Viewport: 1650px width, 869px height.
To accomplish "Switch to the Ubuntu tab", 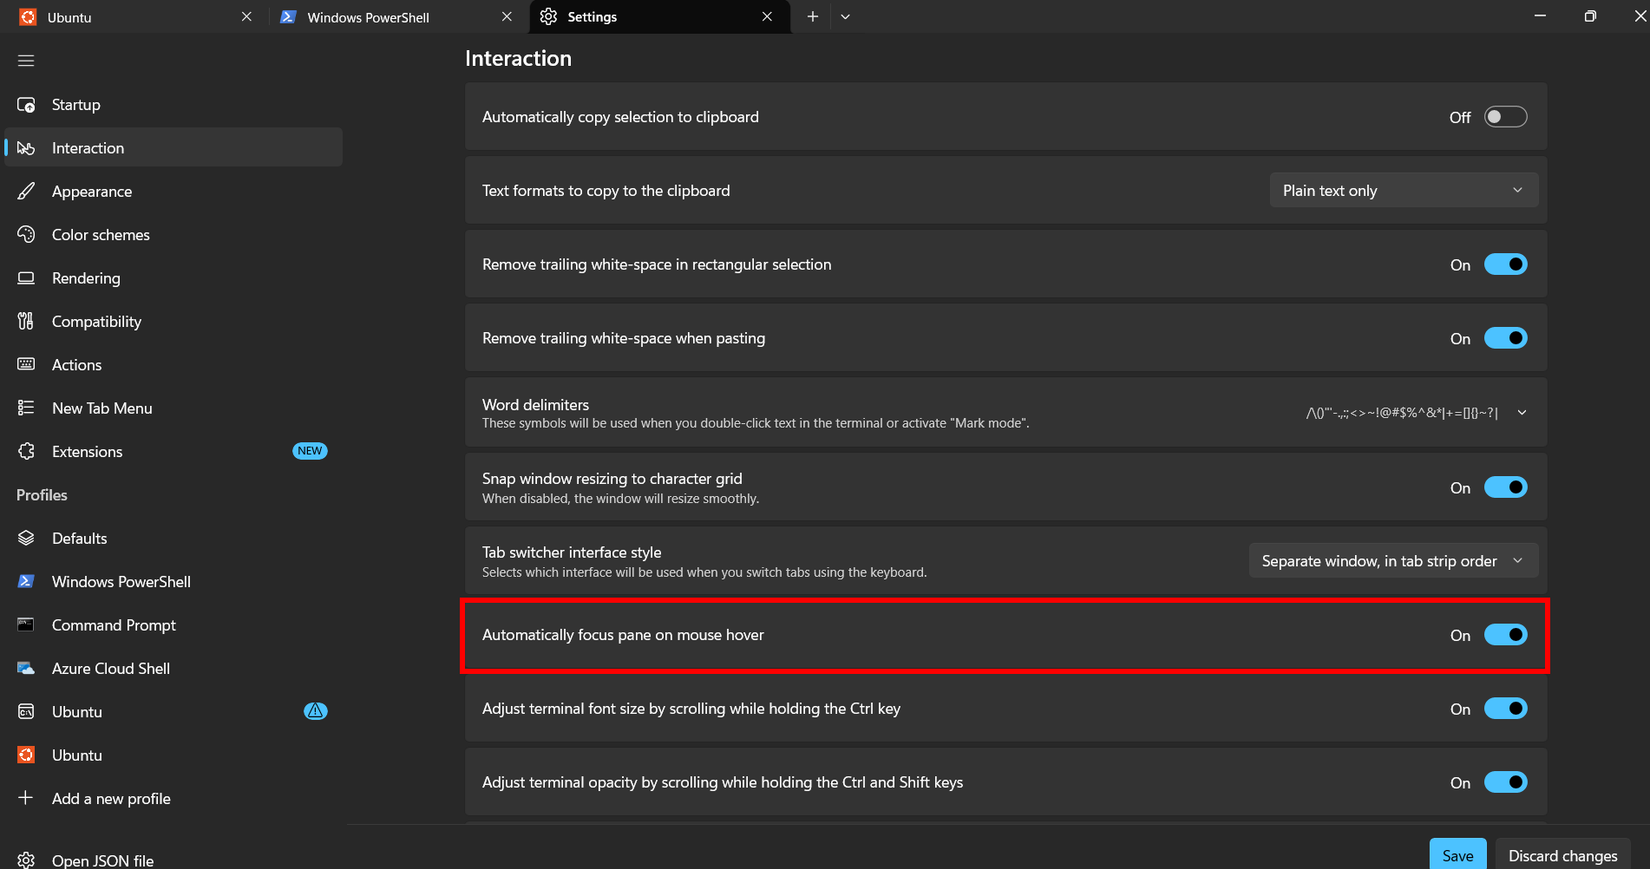I will (135, 17).
